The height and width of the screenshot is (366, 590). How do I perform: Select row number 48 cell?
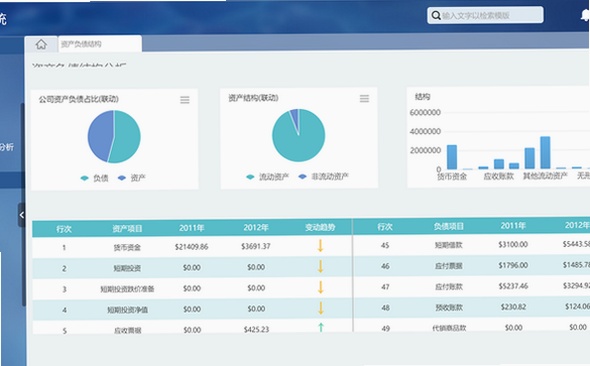(x=385, y=308)
